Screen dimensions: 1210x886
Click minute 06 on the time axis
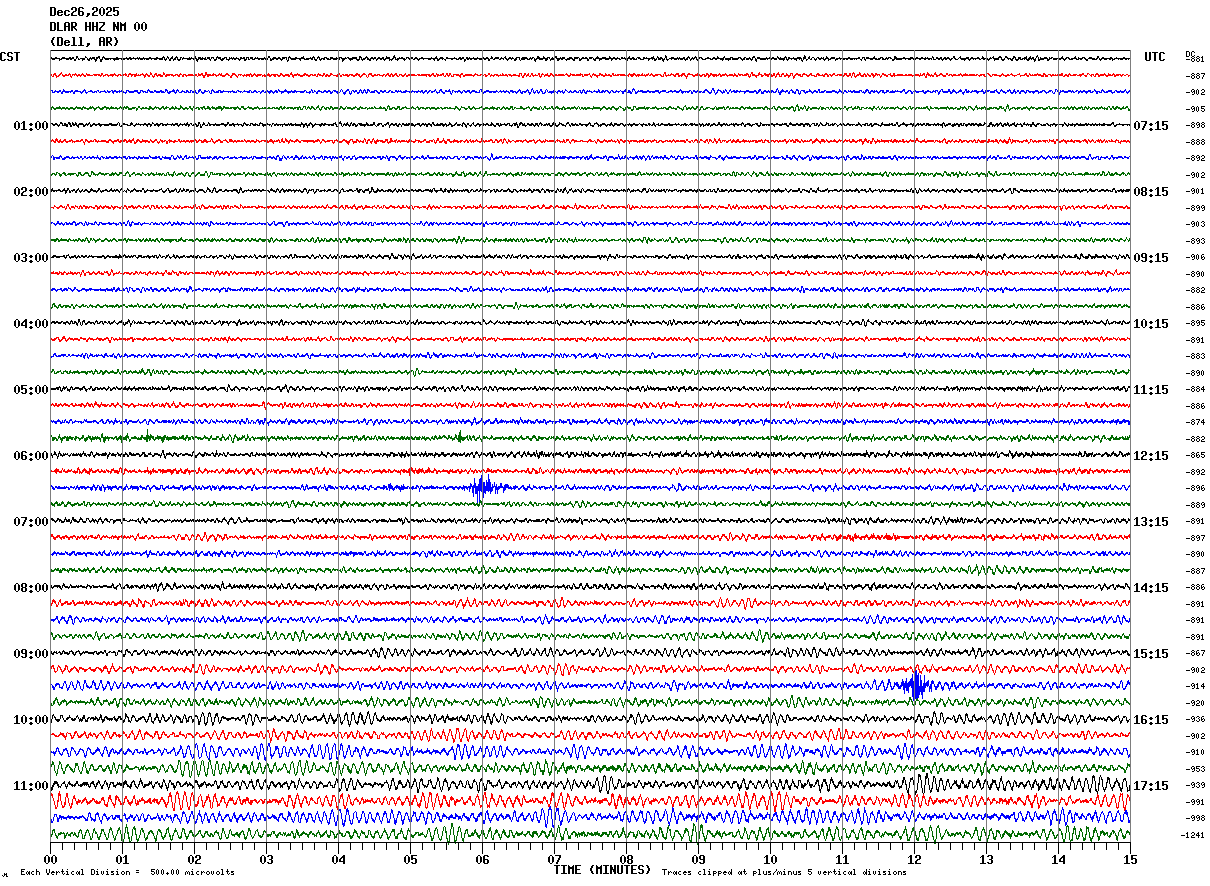pyautogui.click(x=482, y=859)
